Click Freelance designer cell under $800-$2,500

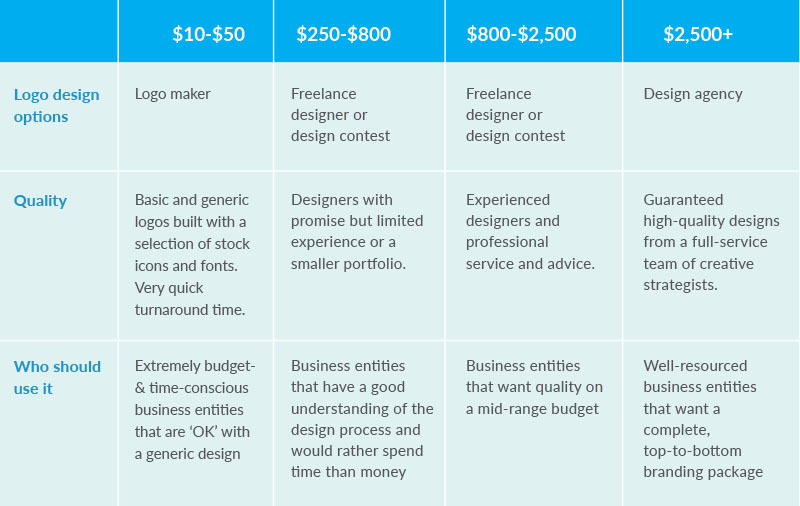515,115
